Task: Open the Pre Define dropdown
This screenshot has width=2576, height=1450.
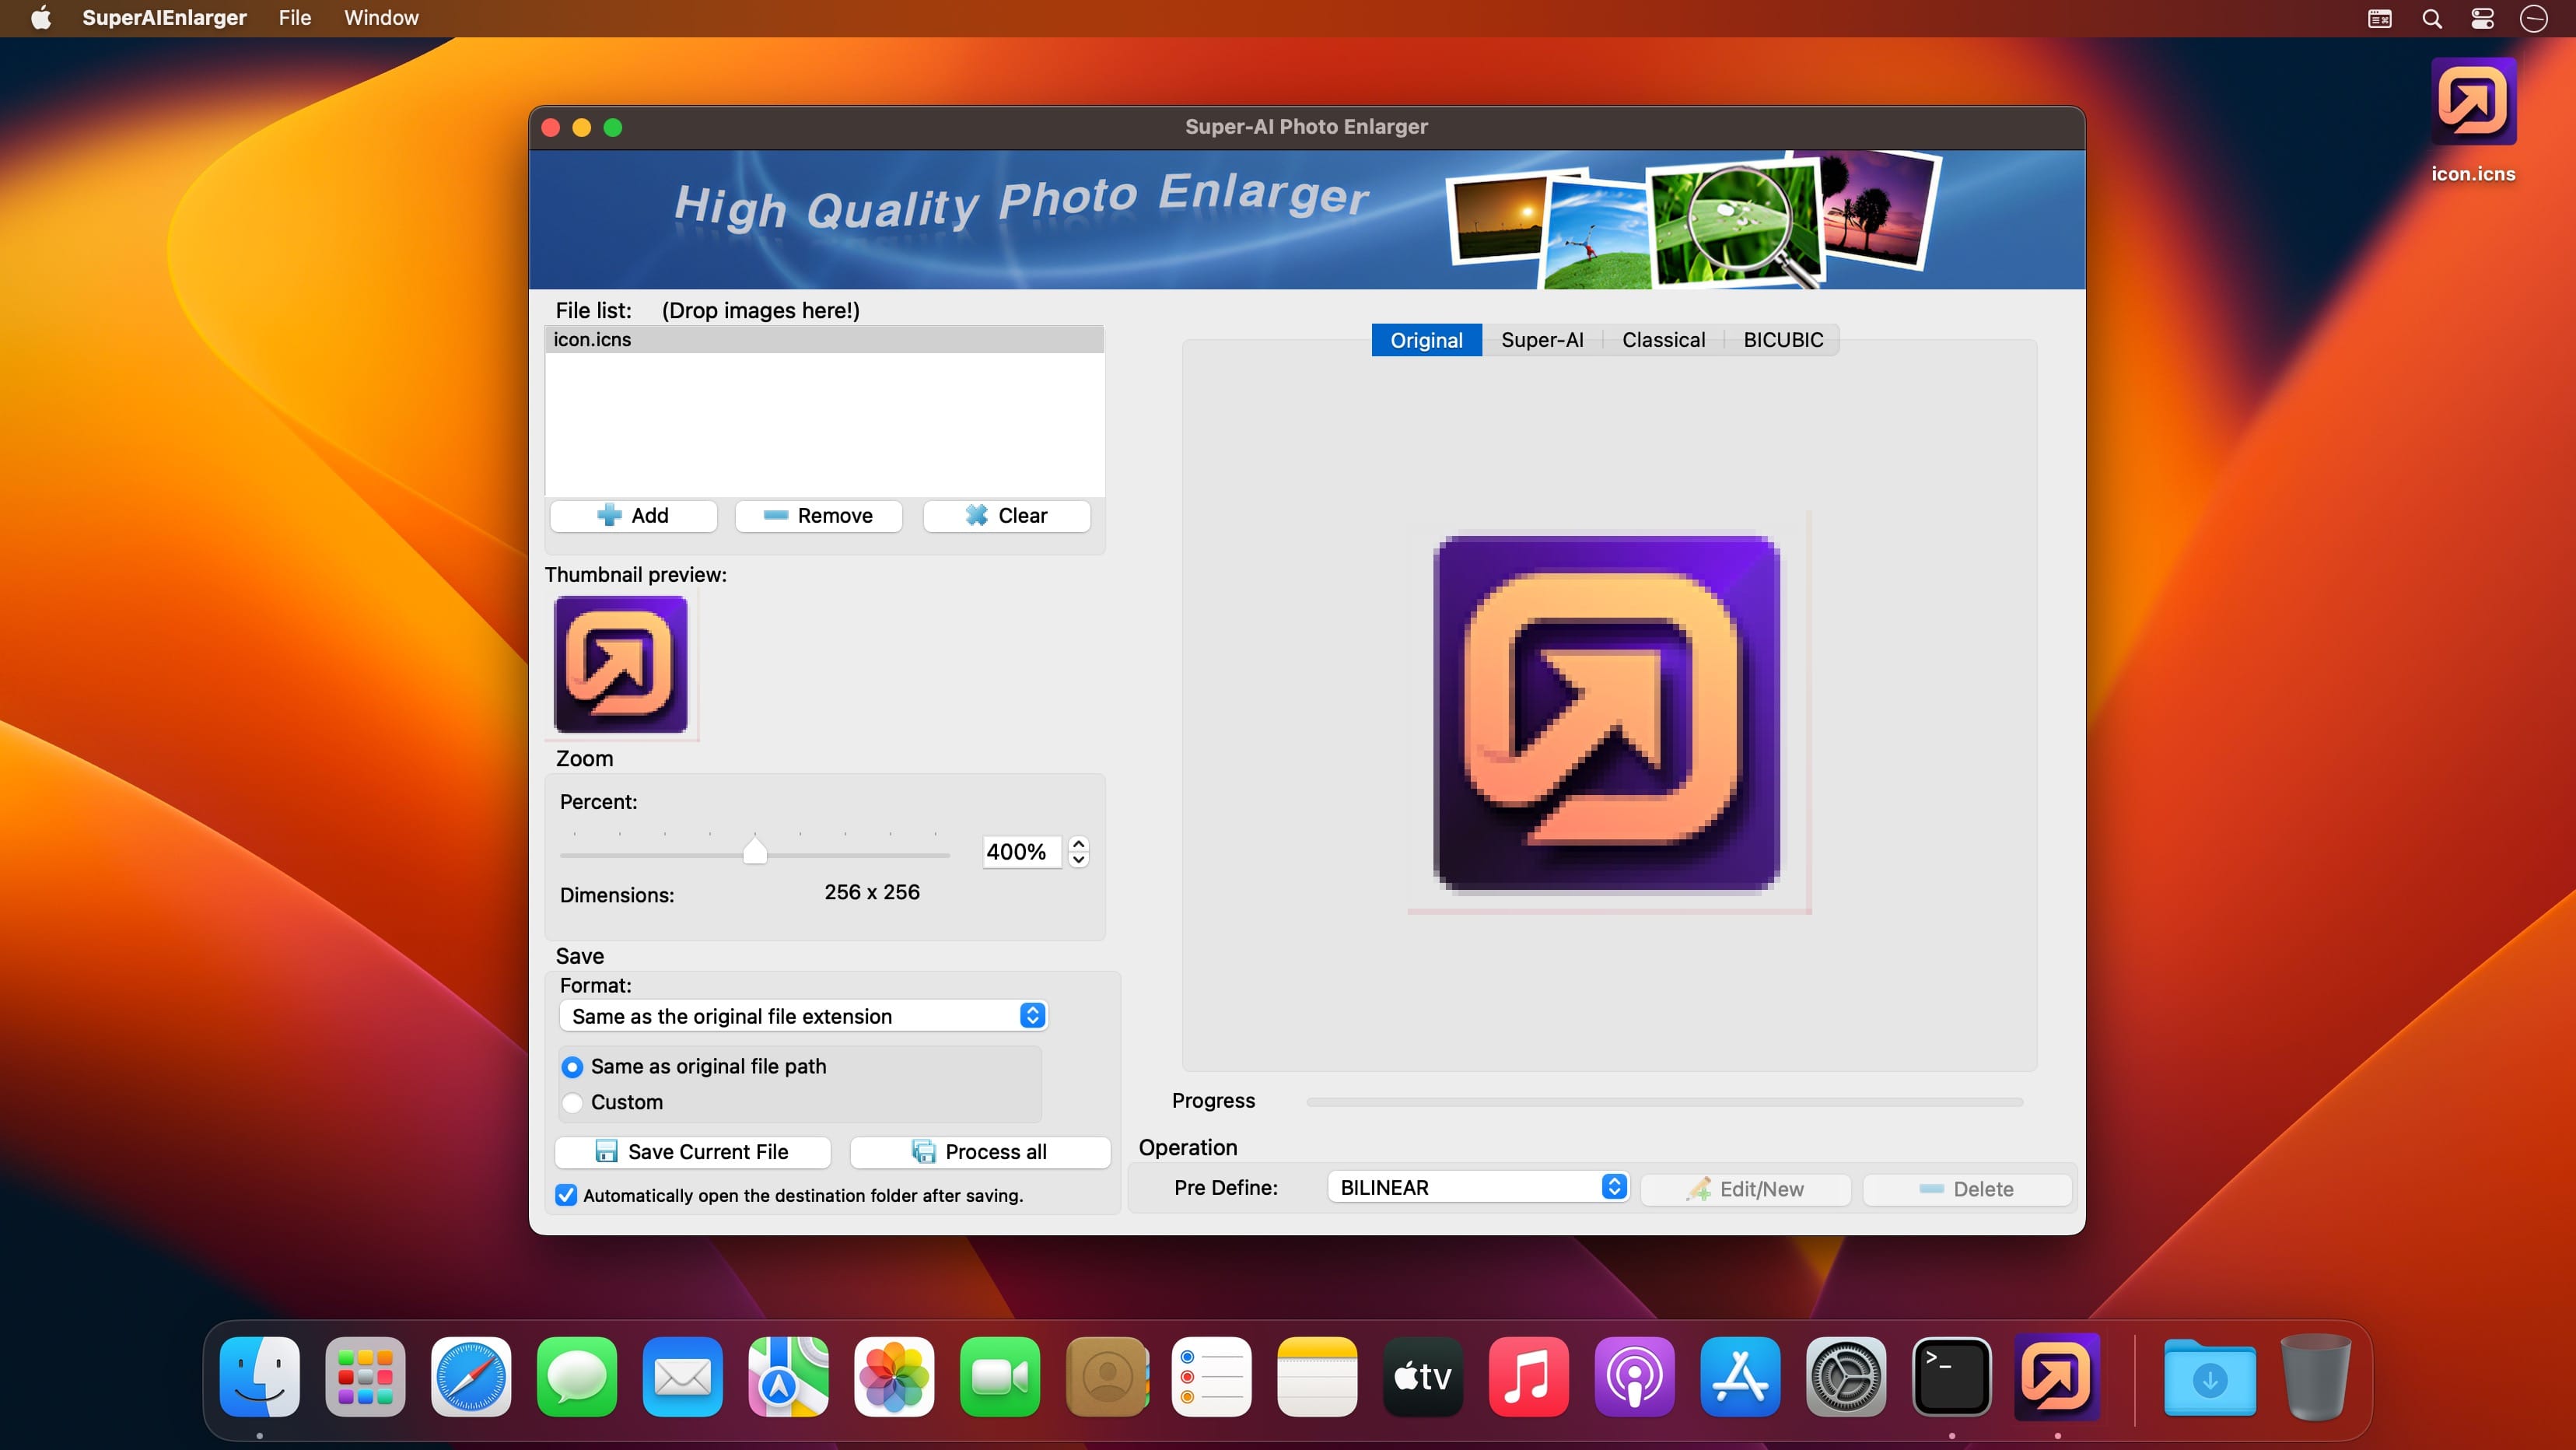Action: pyautogui.click(x=1478, y=1187)
